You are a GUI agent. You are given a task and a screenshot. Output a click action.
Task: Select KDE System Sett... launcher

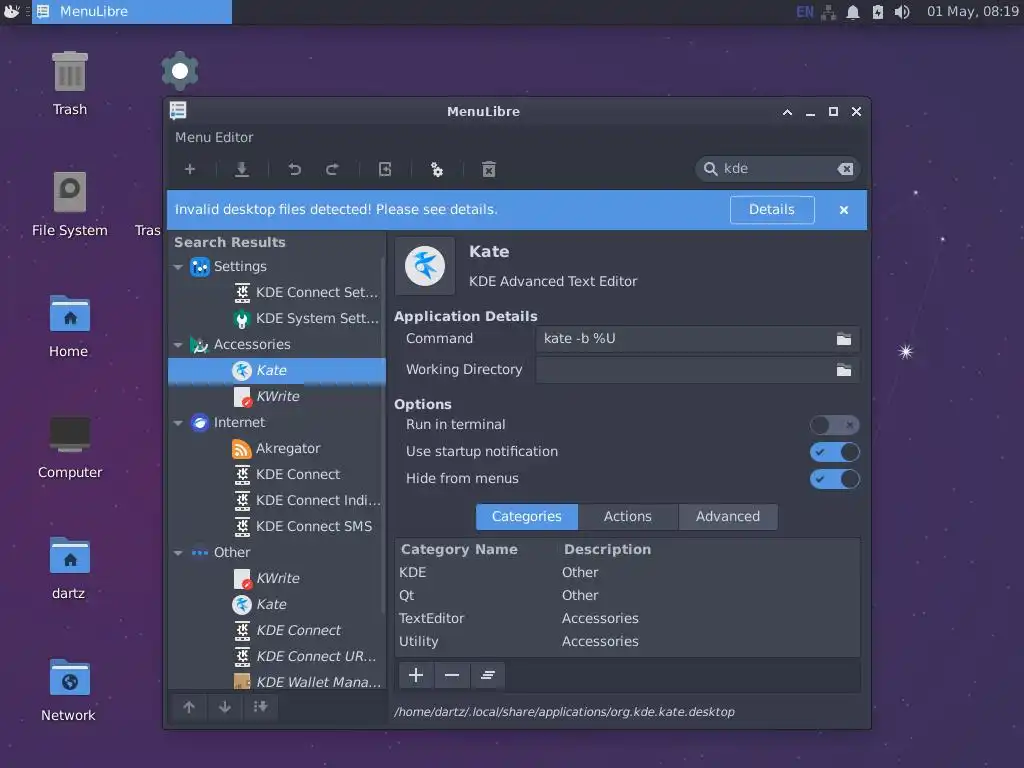(277, 319)
